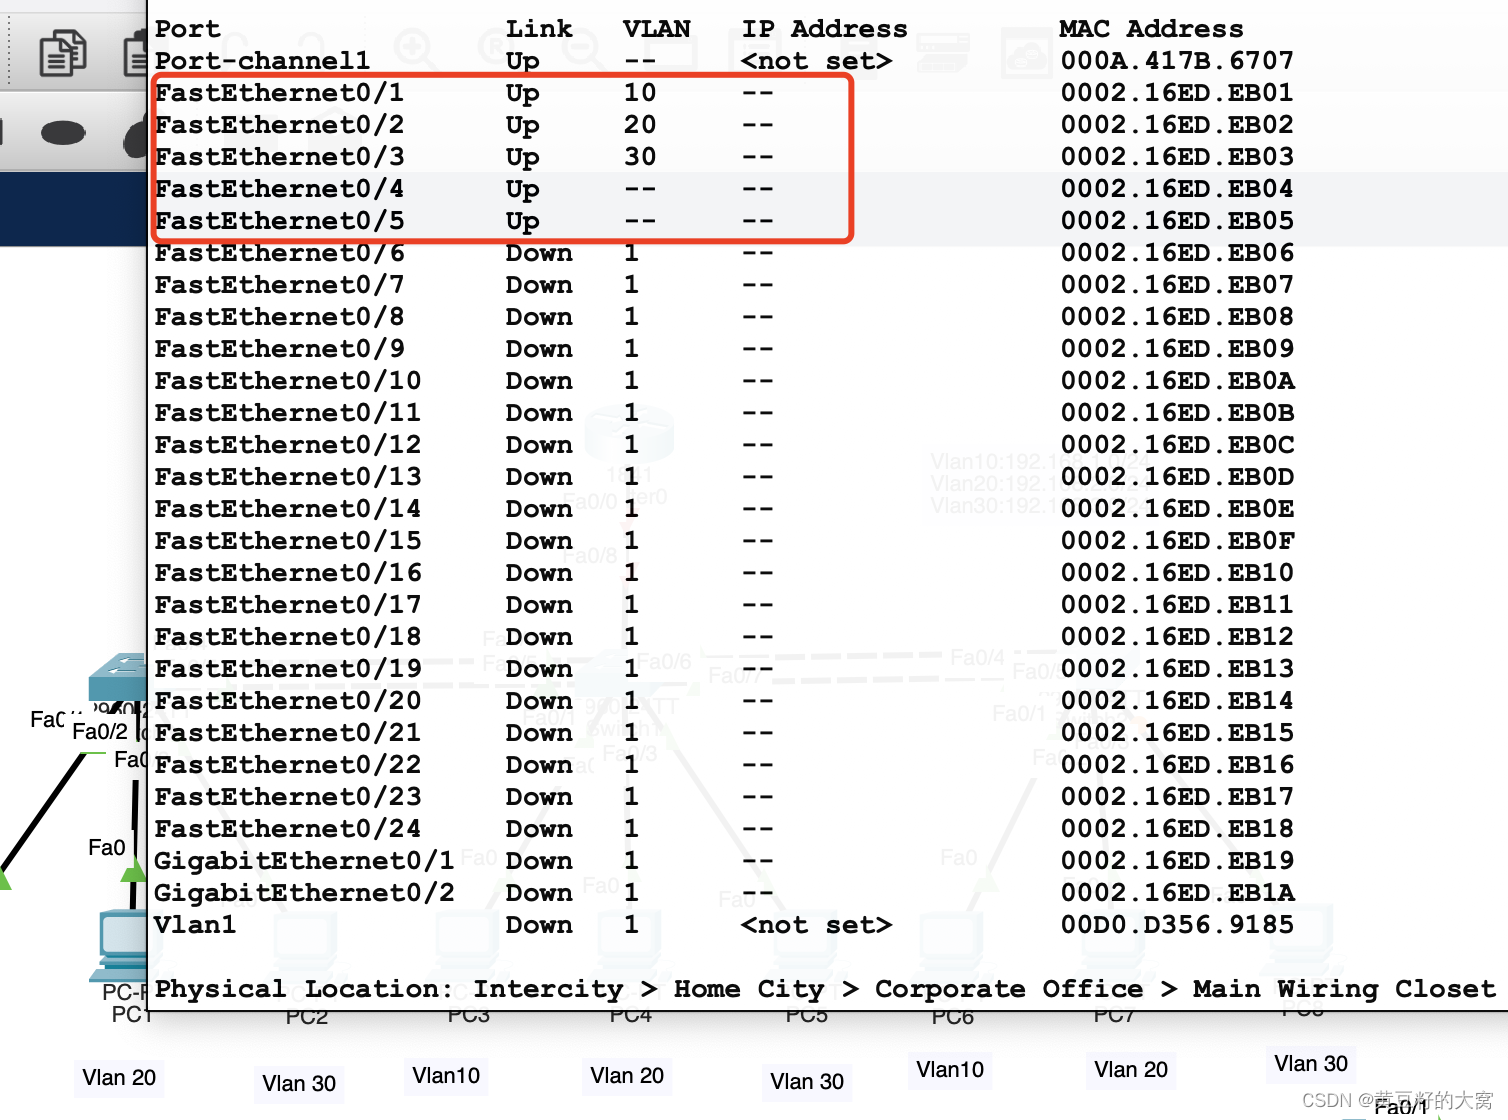Click the FastEthernet0/6 port name
The height and width of the screenshot is (1120, 1508).
[280, 253]
